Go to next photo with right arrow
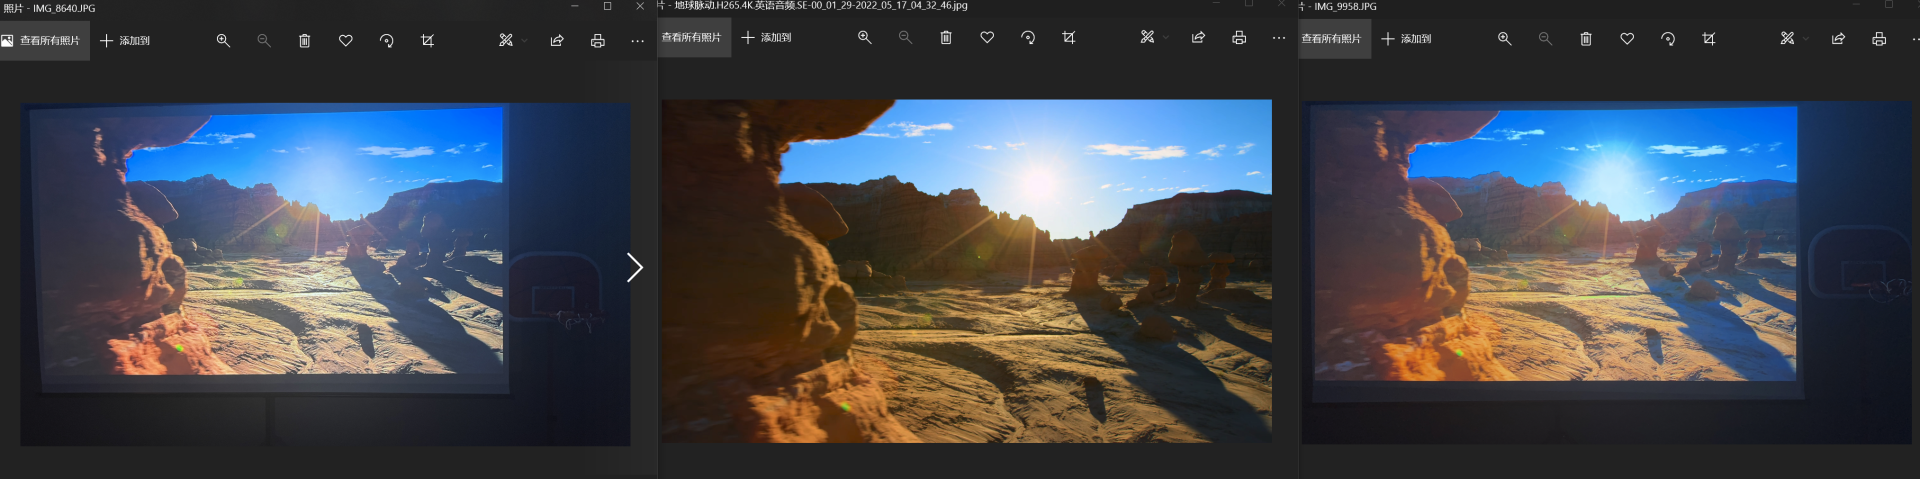Screen dimensions: 1920x479 tap(634, 267)
